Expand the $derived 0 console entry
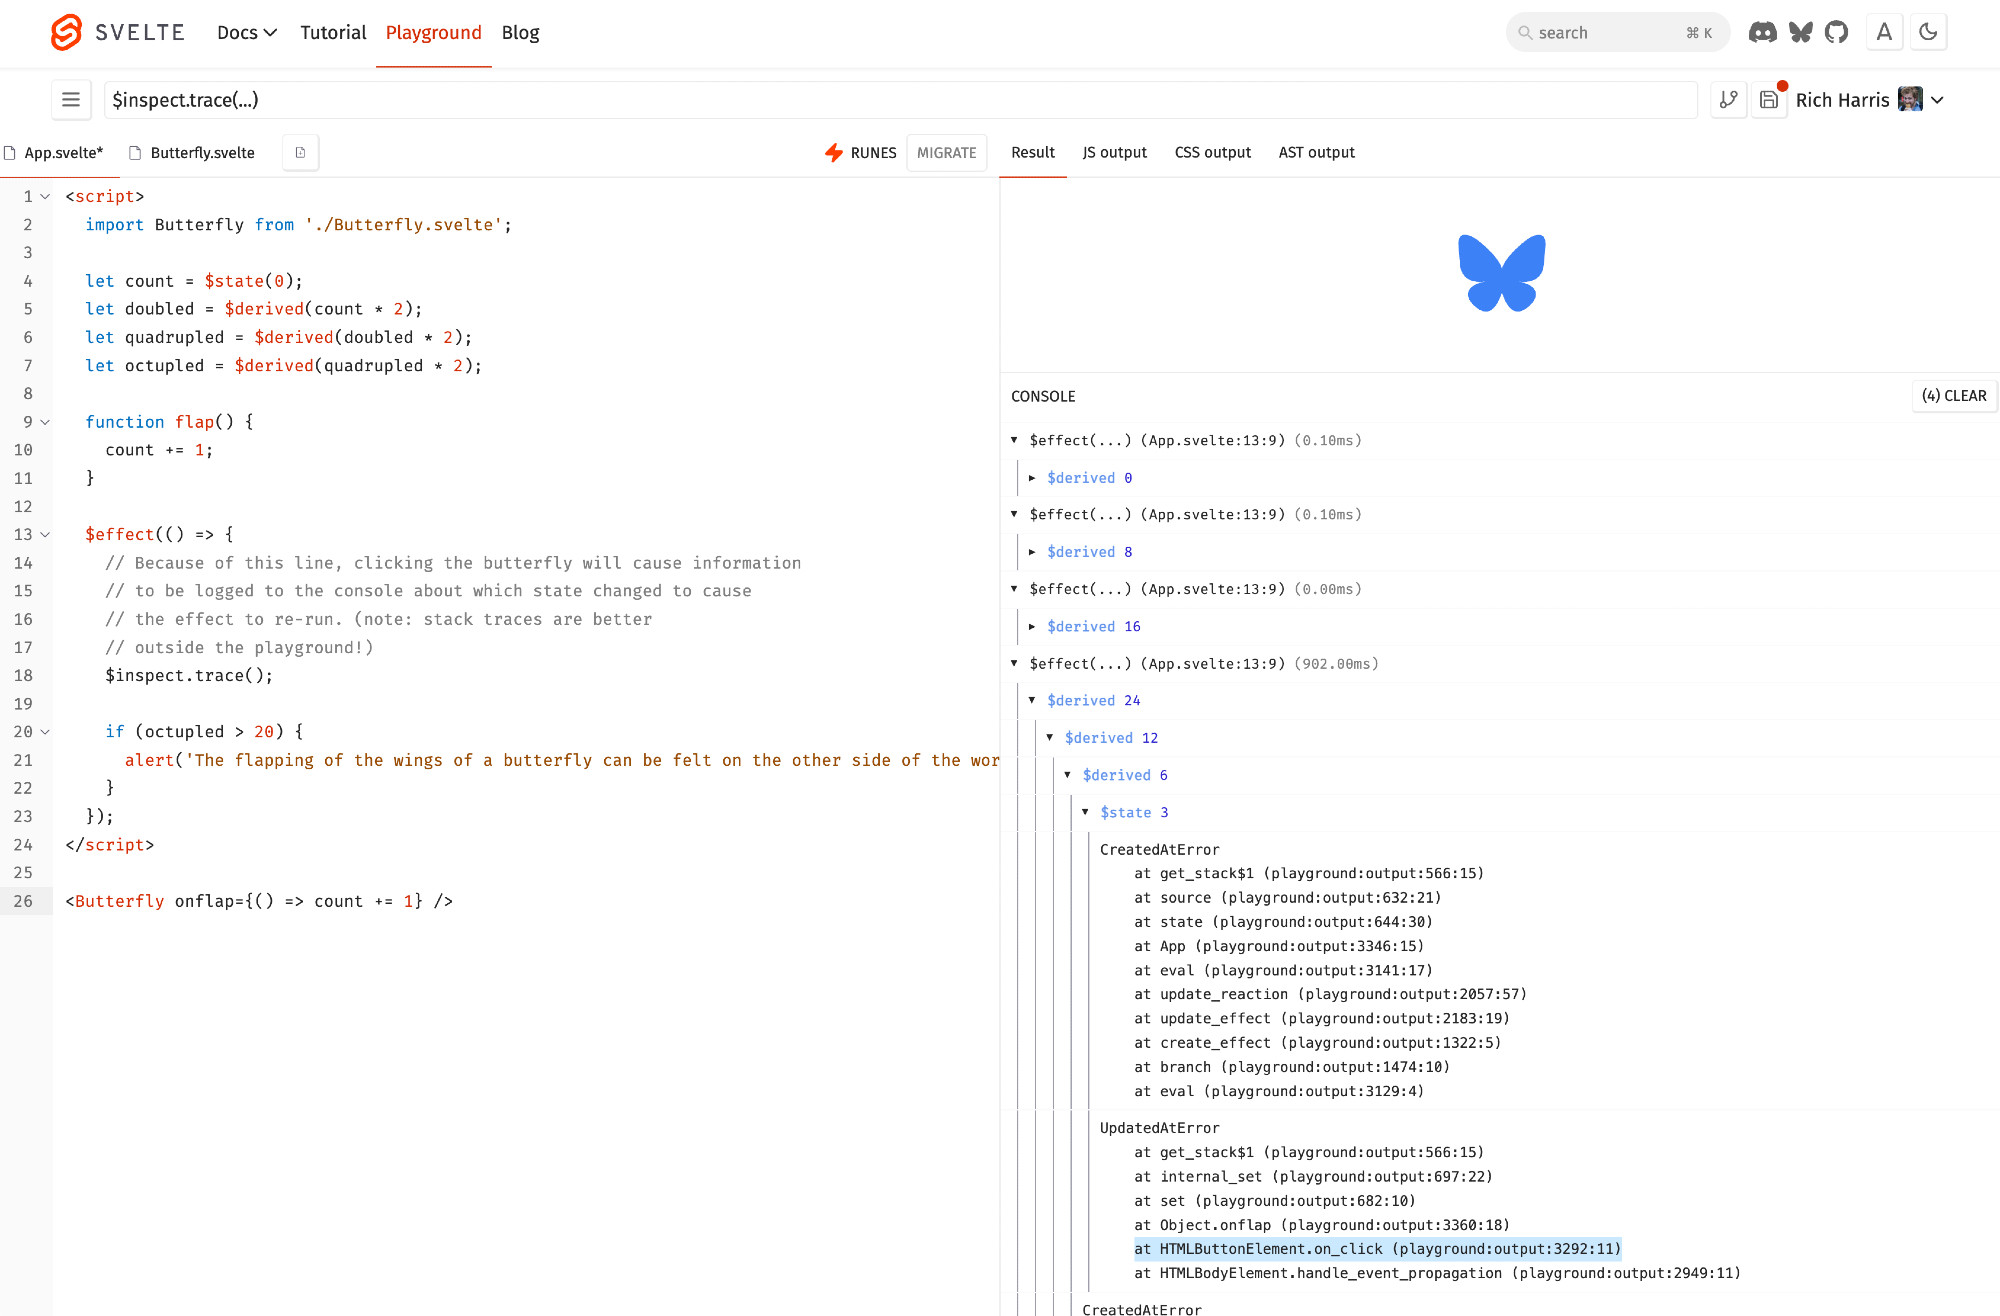 [x=1032, y=478]
